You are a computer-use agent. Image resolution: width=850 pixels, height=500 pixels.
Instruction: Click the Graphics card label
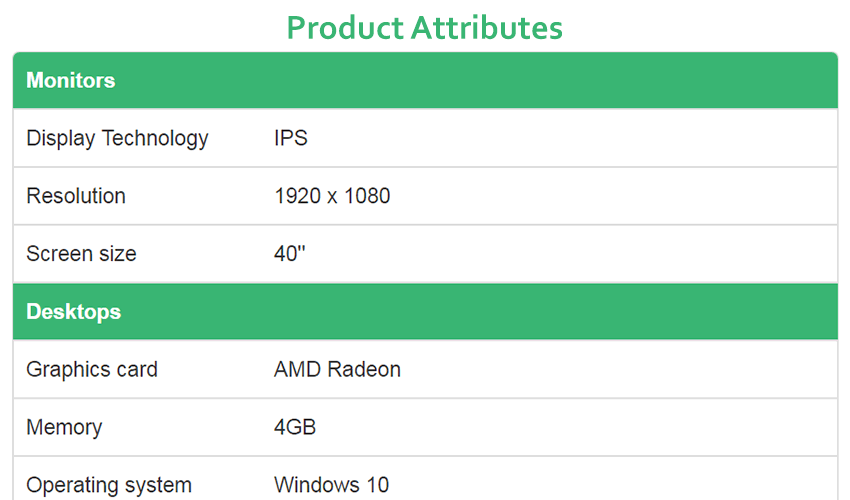[92, 370]
